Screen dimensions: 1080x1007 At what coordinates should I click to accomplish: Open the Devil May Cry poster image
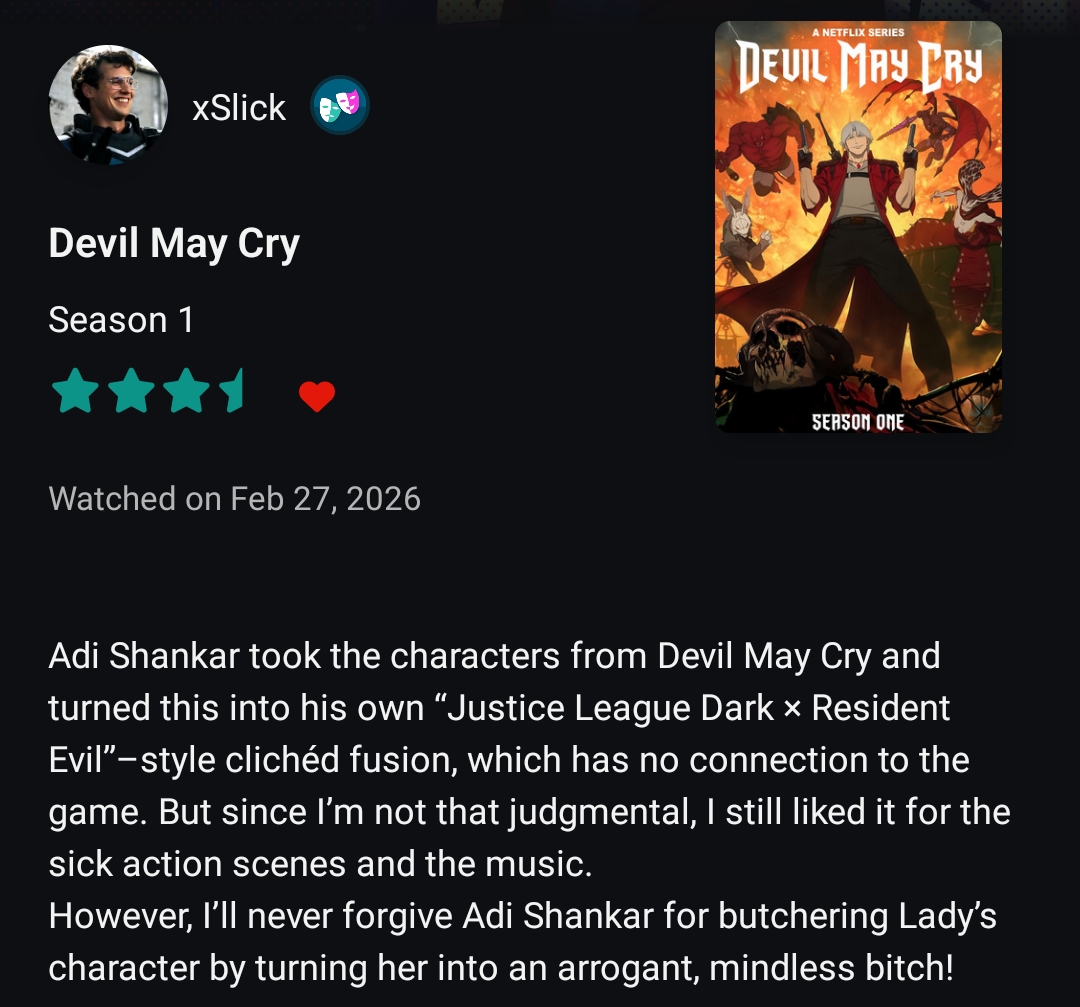pyautogui.click(x=858, y=227)
